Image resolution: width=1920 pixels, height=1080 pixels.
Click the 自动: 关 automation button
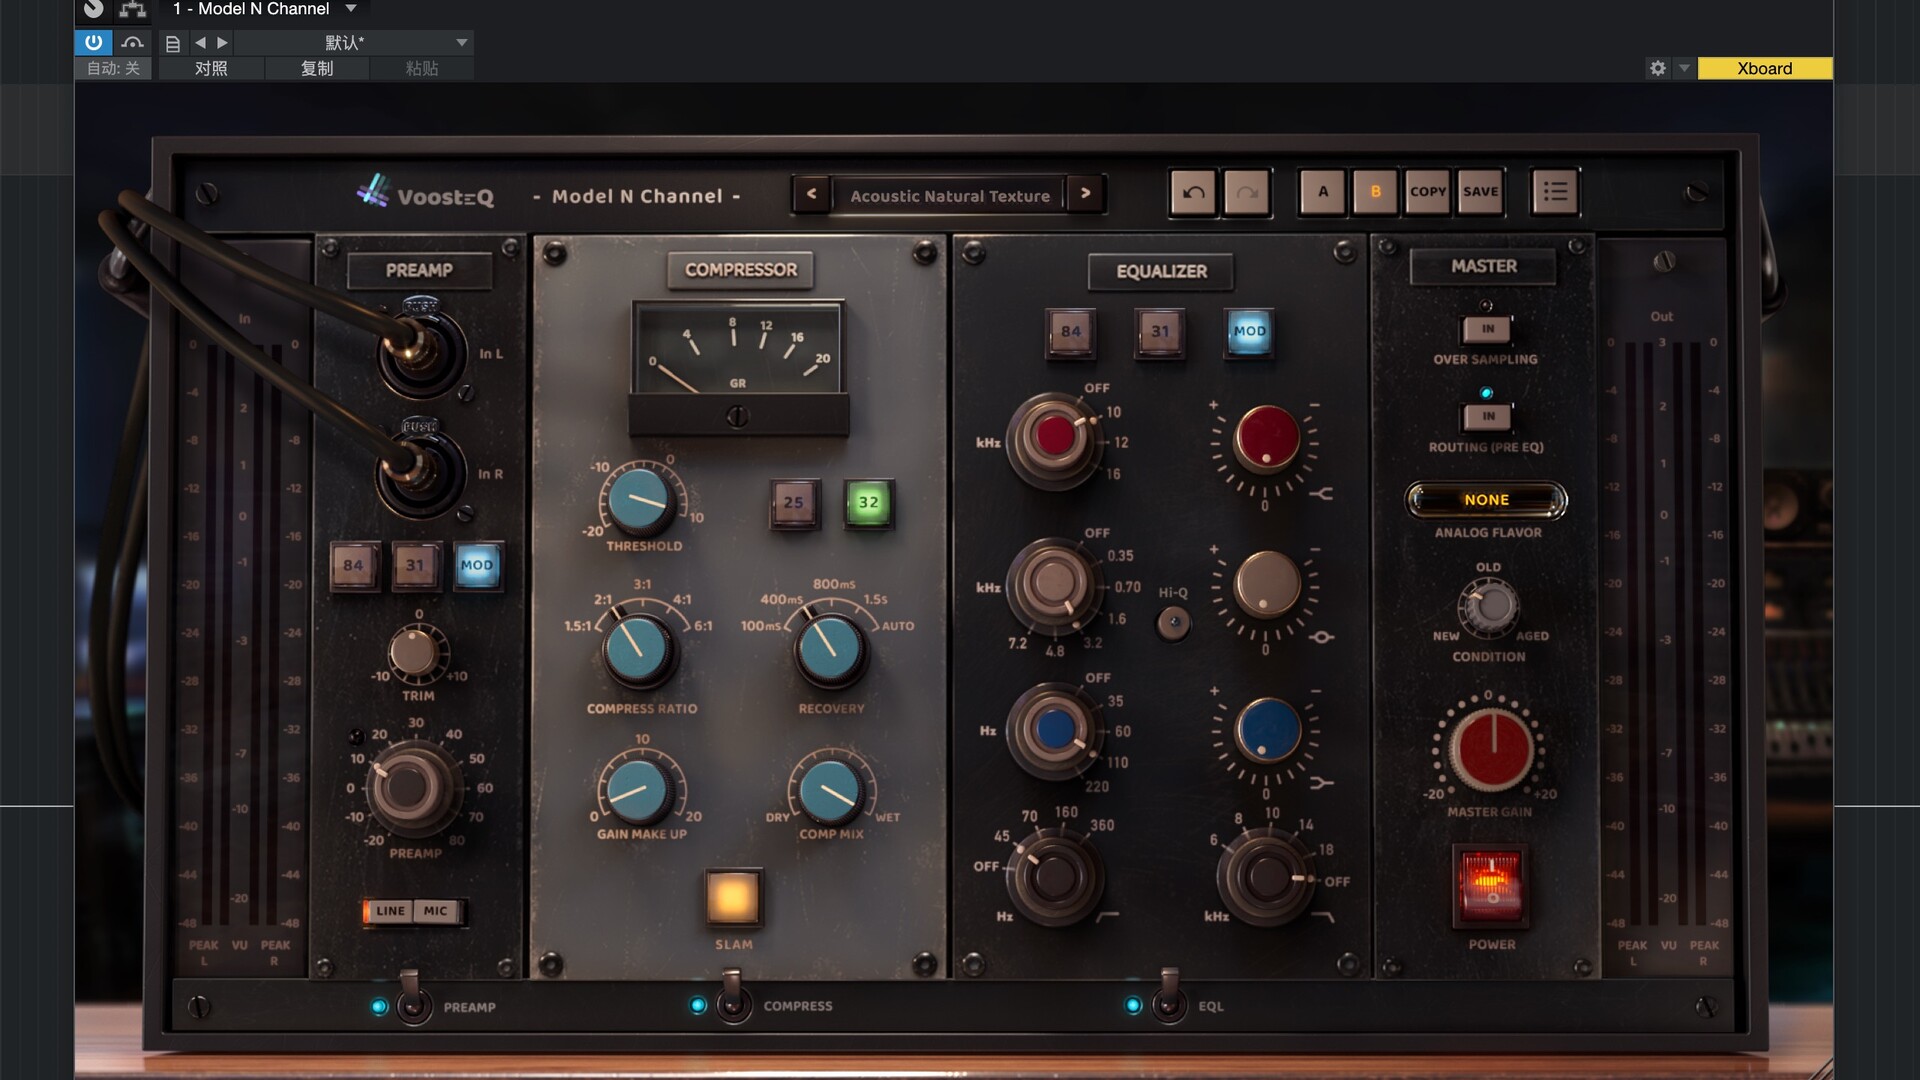pyautogui.click(x=113, y=68)
